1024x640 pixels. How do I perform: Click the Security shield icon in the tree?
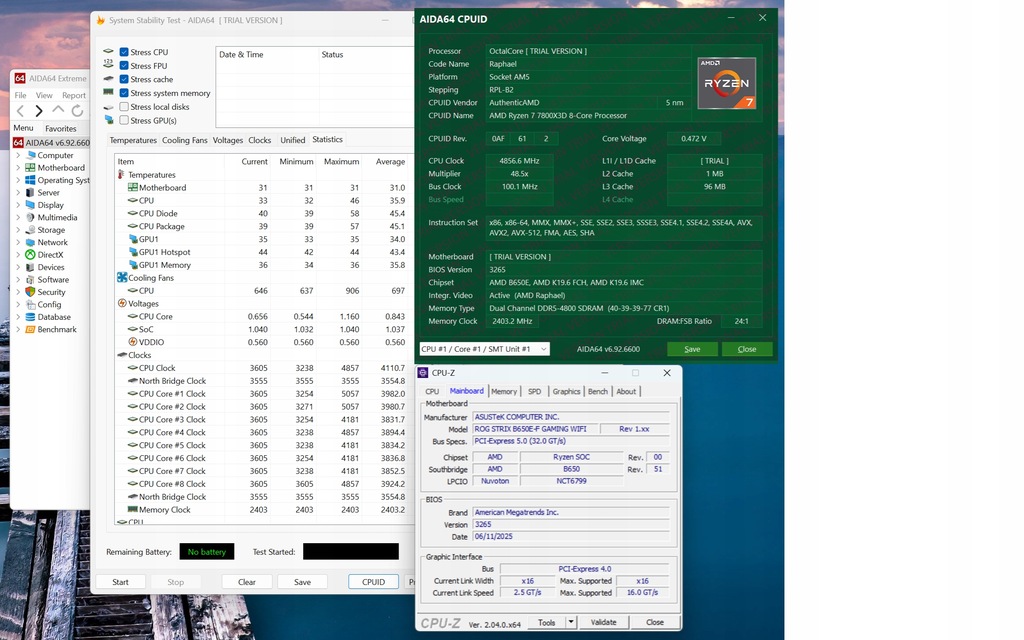[x=30, y=292]
